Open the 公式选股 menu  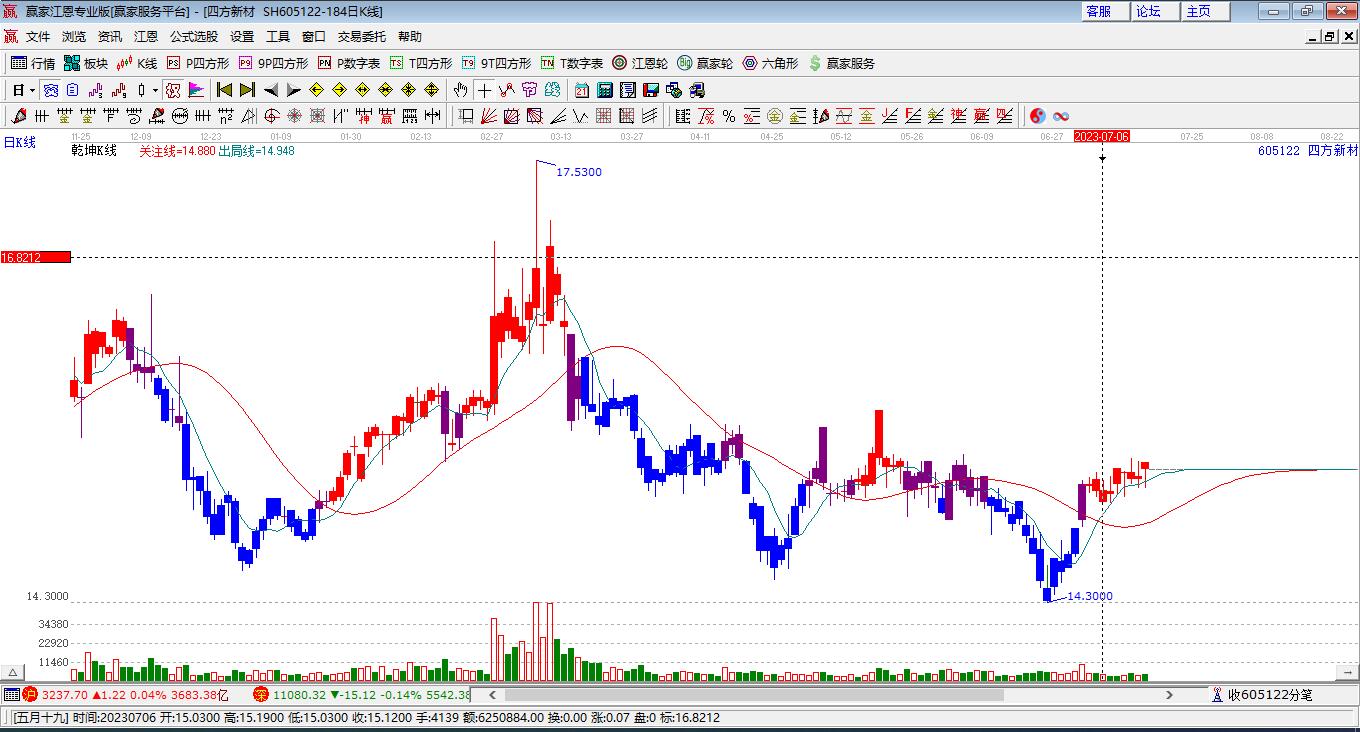pyautogui.click(x=194, y=36)
